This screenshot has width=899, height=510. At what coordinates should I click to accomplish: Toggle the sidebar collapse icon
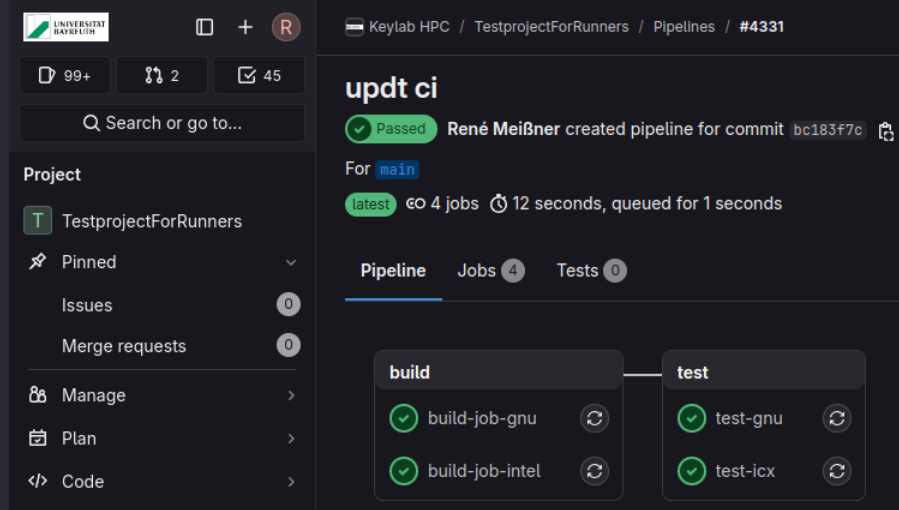205,27
